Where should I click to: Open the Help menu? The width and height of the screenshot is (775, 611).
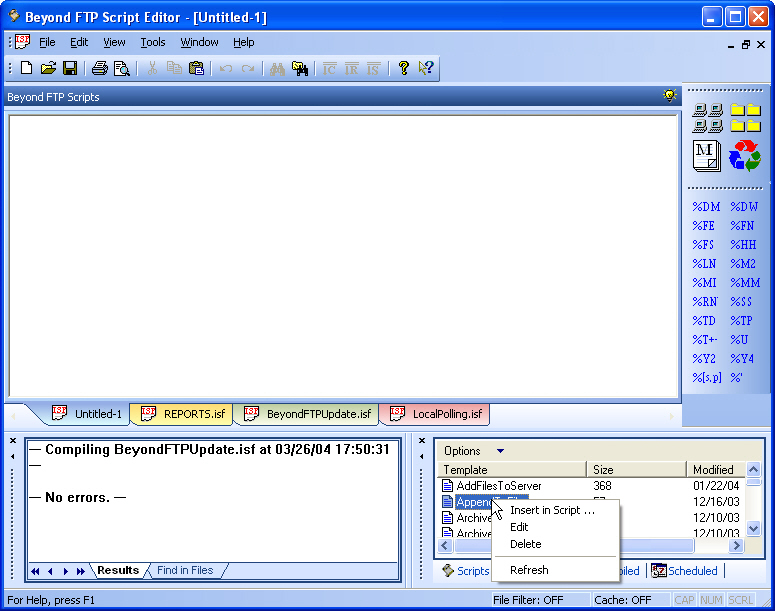coord(244,43)
